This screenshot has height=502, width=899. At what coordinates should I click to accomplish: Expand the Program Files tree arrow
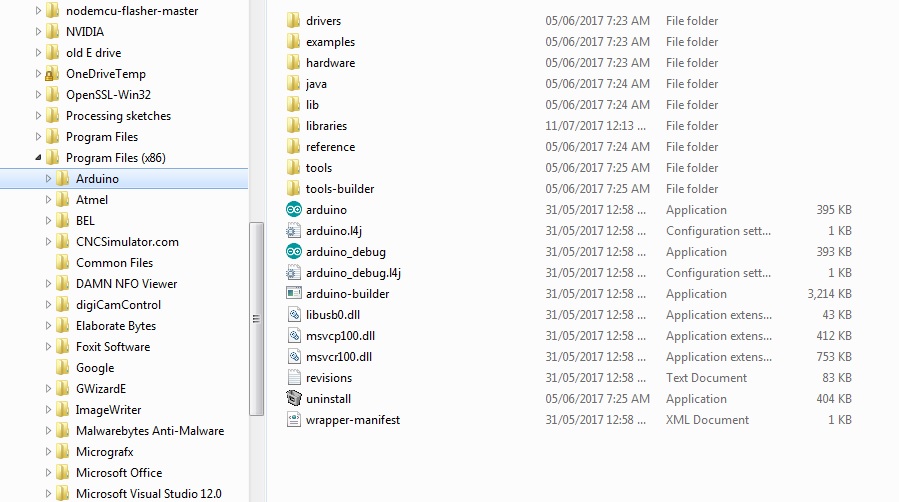coord(38,136)
